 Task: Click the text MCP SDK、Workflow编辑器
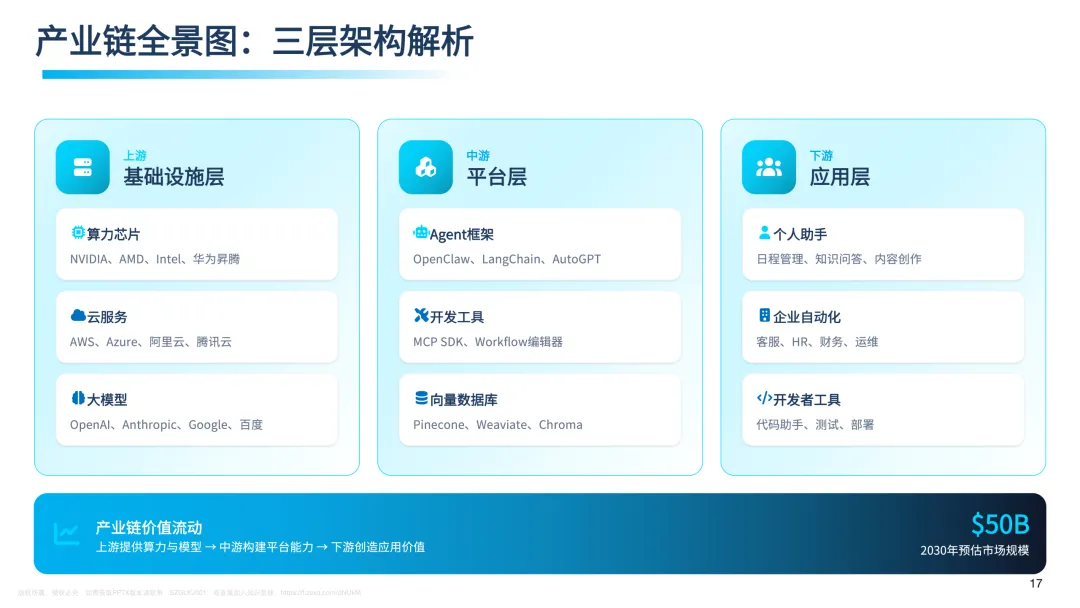click(488, 342)
